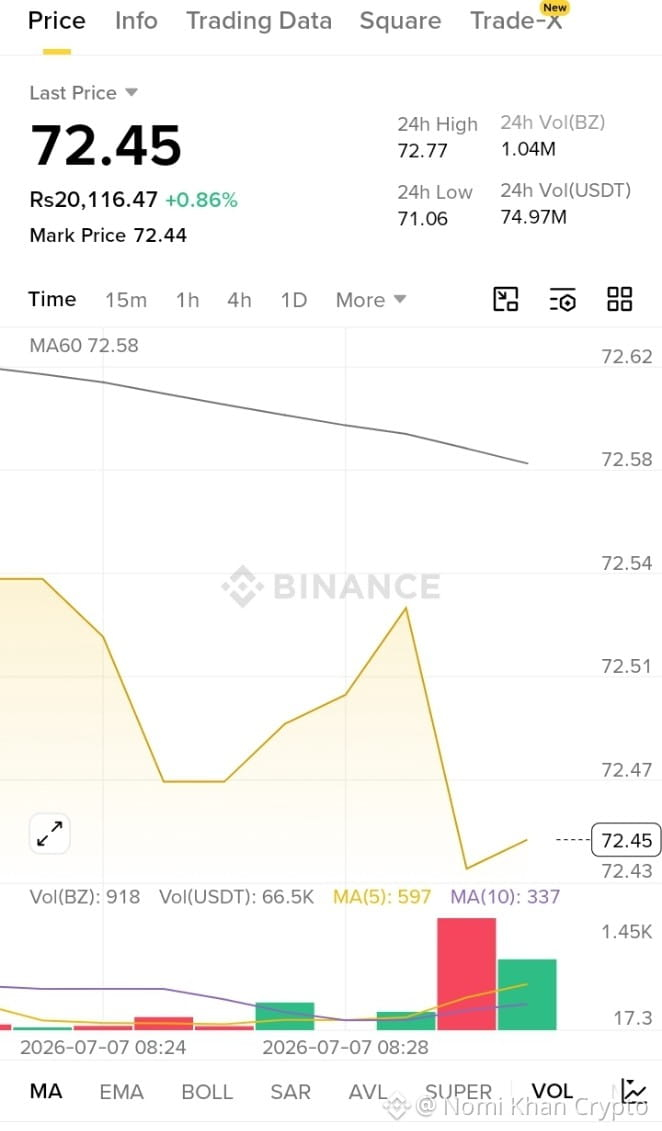The height and width of the screenshot is (1131, 662).
Task: Open the More timeframes dropdown
Action: [x=371, y=300]
